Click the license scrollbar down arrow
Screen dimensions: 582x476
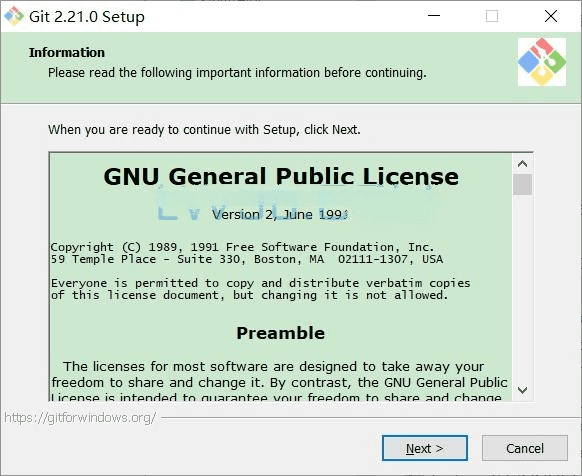[x=522, y=390]
